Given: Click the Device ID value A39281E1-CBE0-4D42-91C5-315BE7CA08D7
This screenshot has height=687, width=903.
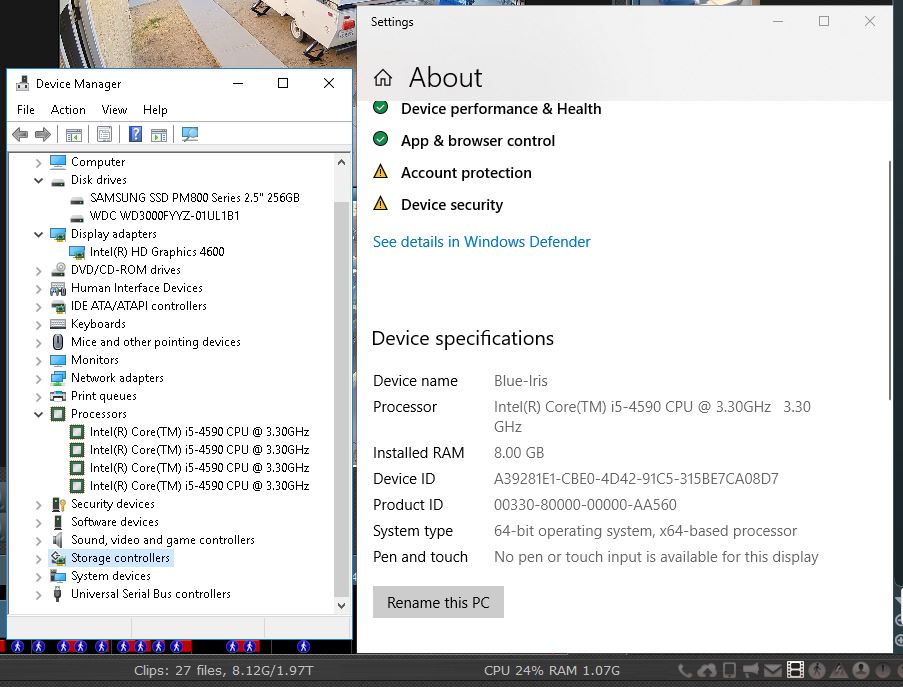Looking at the screenshot, I should coord(636,479).
